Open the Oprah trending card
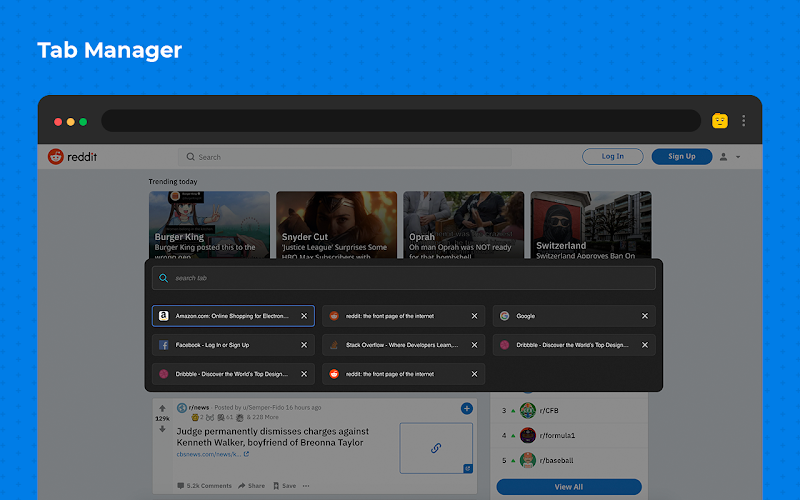Viewport: 800px width, 500px height. click(x=463, y=224)
